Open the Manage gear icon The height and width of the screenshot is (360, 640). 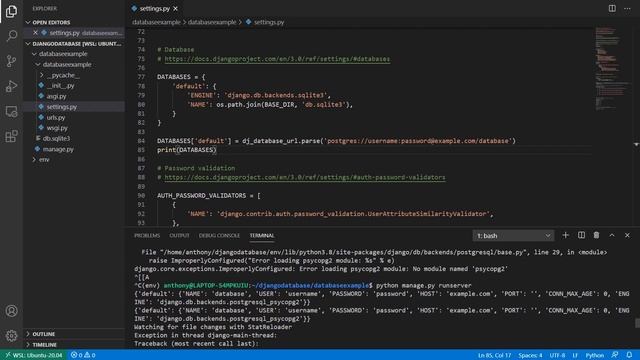click(x=11, y=336)
